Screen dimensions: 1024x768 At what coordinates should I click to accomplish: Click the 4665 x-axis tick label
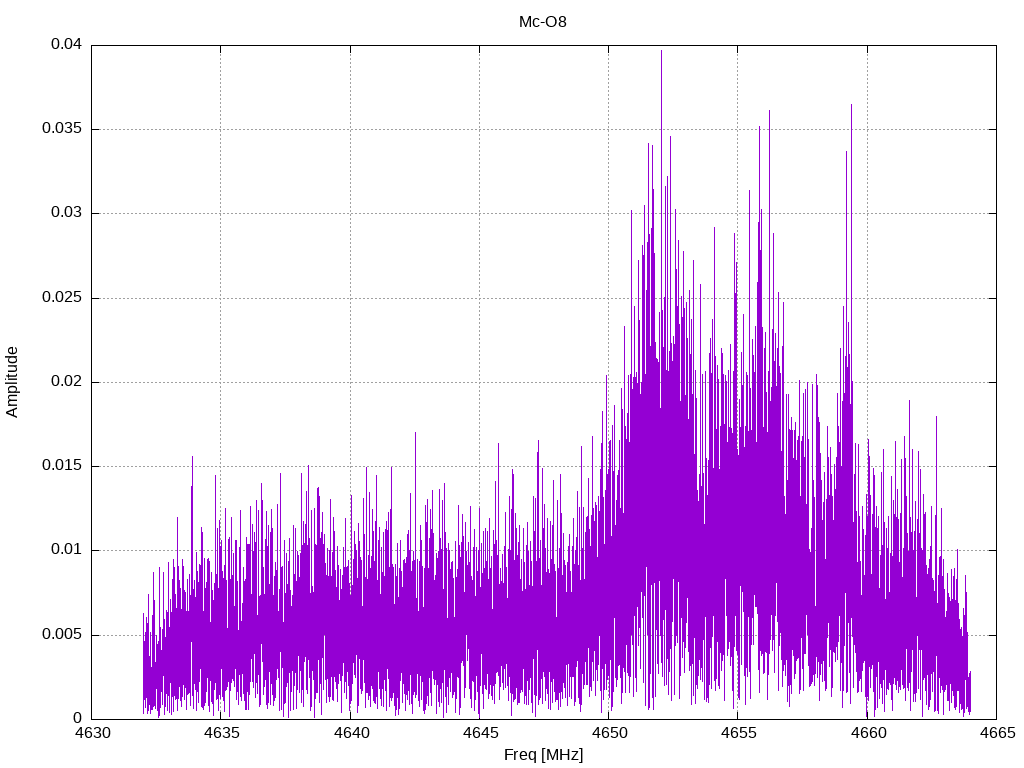(x=997, y=733)
